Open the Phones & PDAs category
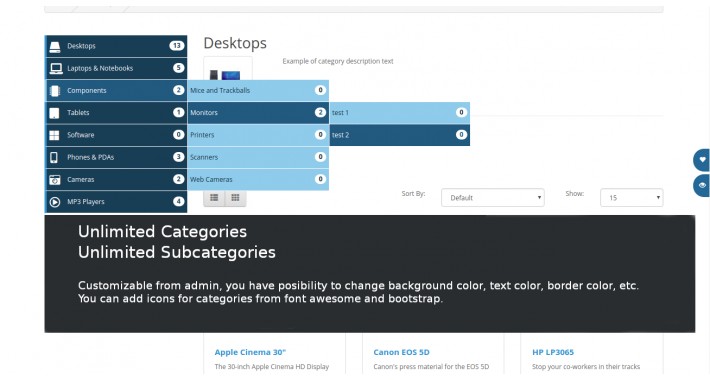Image resolution: width=710 pixels, height=380 pixels. pyautogui.click(x=116, y=157)
